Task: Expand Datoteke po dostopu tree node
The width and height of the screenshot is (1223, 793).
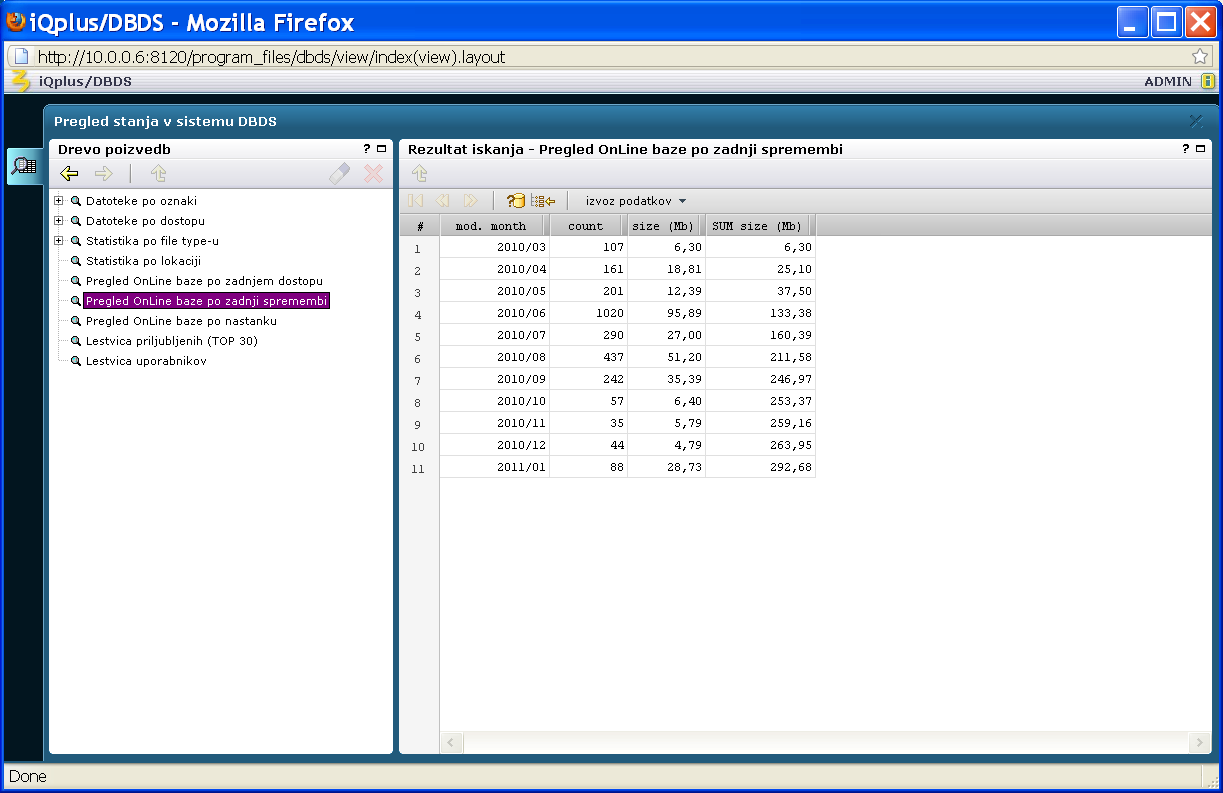Action: pos(59,221)
